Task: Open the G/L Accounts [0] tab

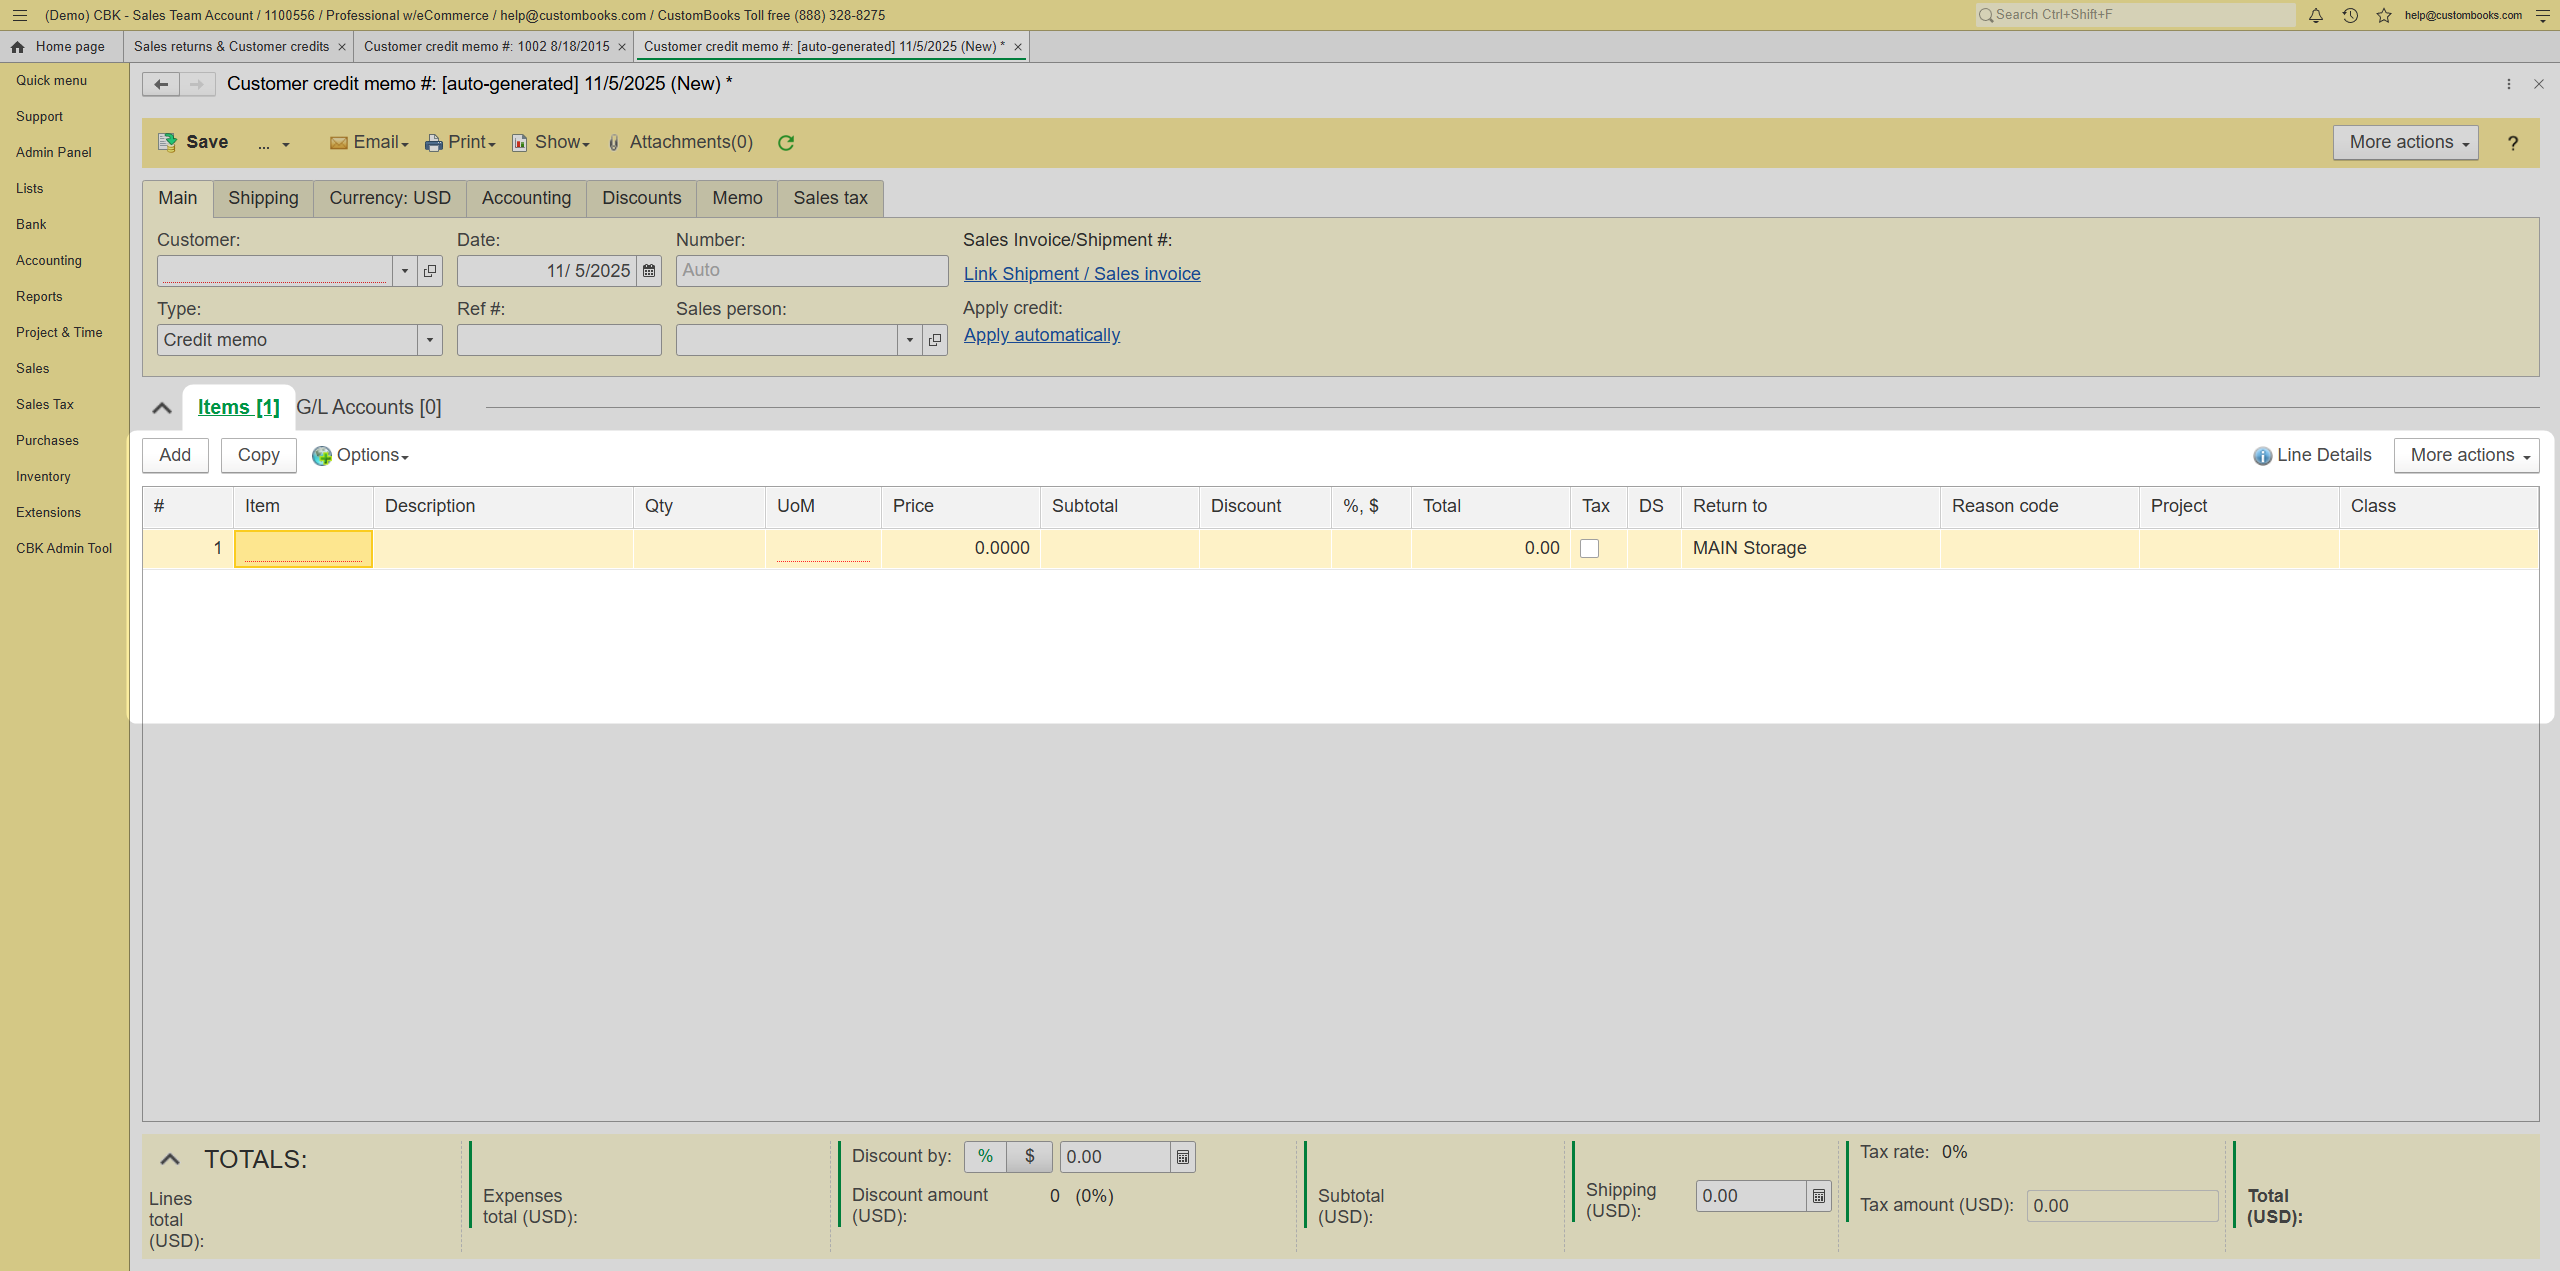Action: (x=369, y=407)
